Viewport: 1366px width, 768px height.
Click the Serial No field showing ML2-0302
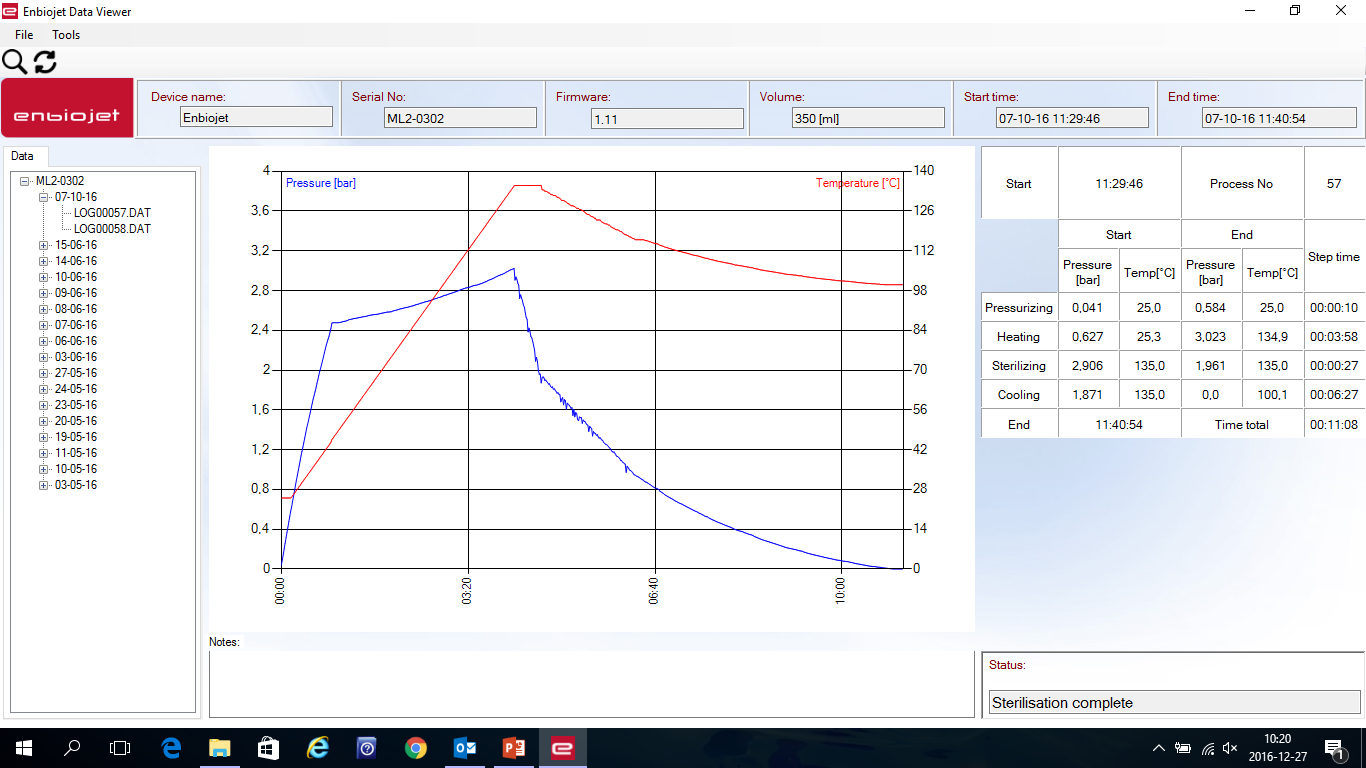point(459,118)
